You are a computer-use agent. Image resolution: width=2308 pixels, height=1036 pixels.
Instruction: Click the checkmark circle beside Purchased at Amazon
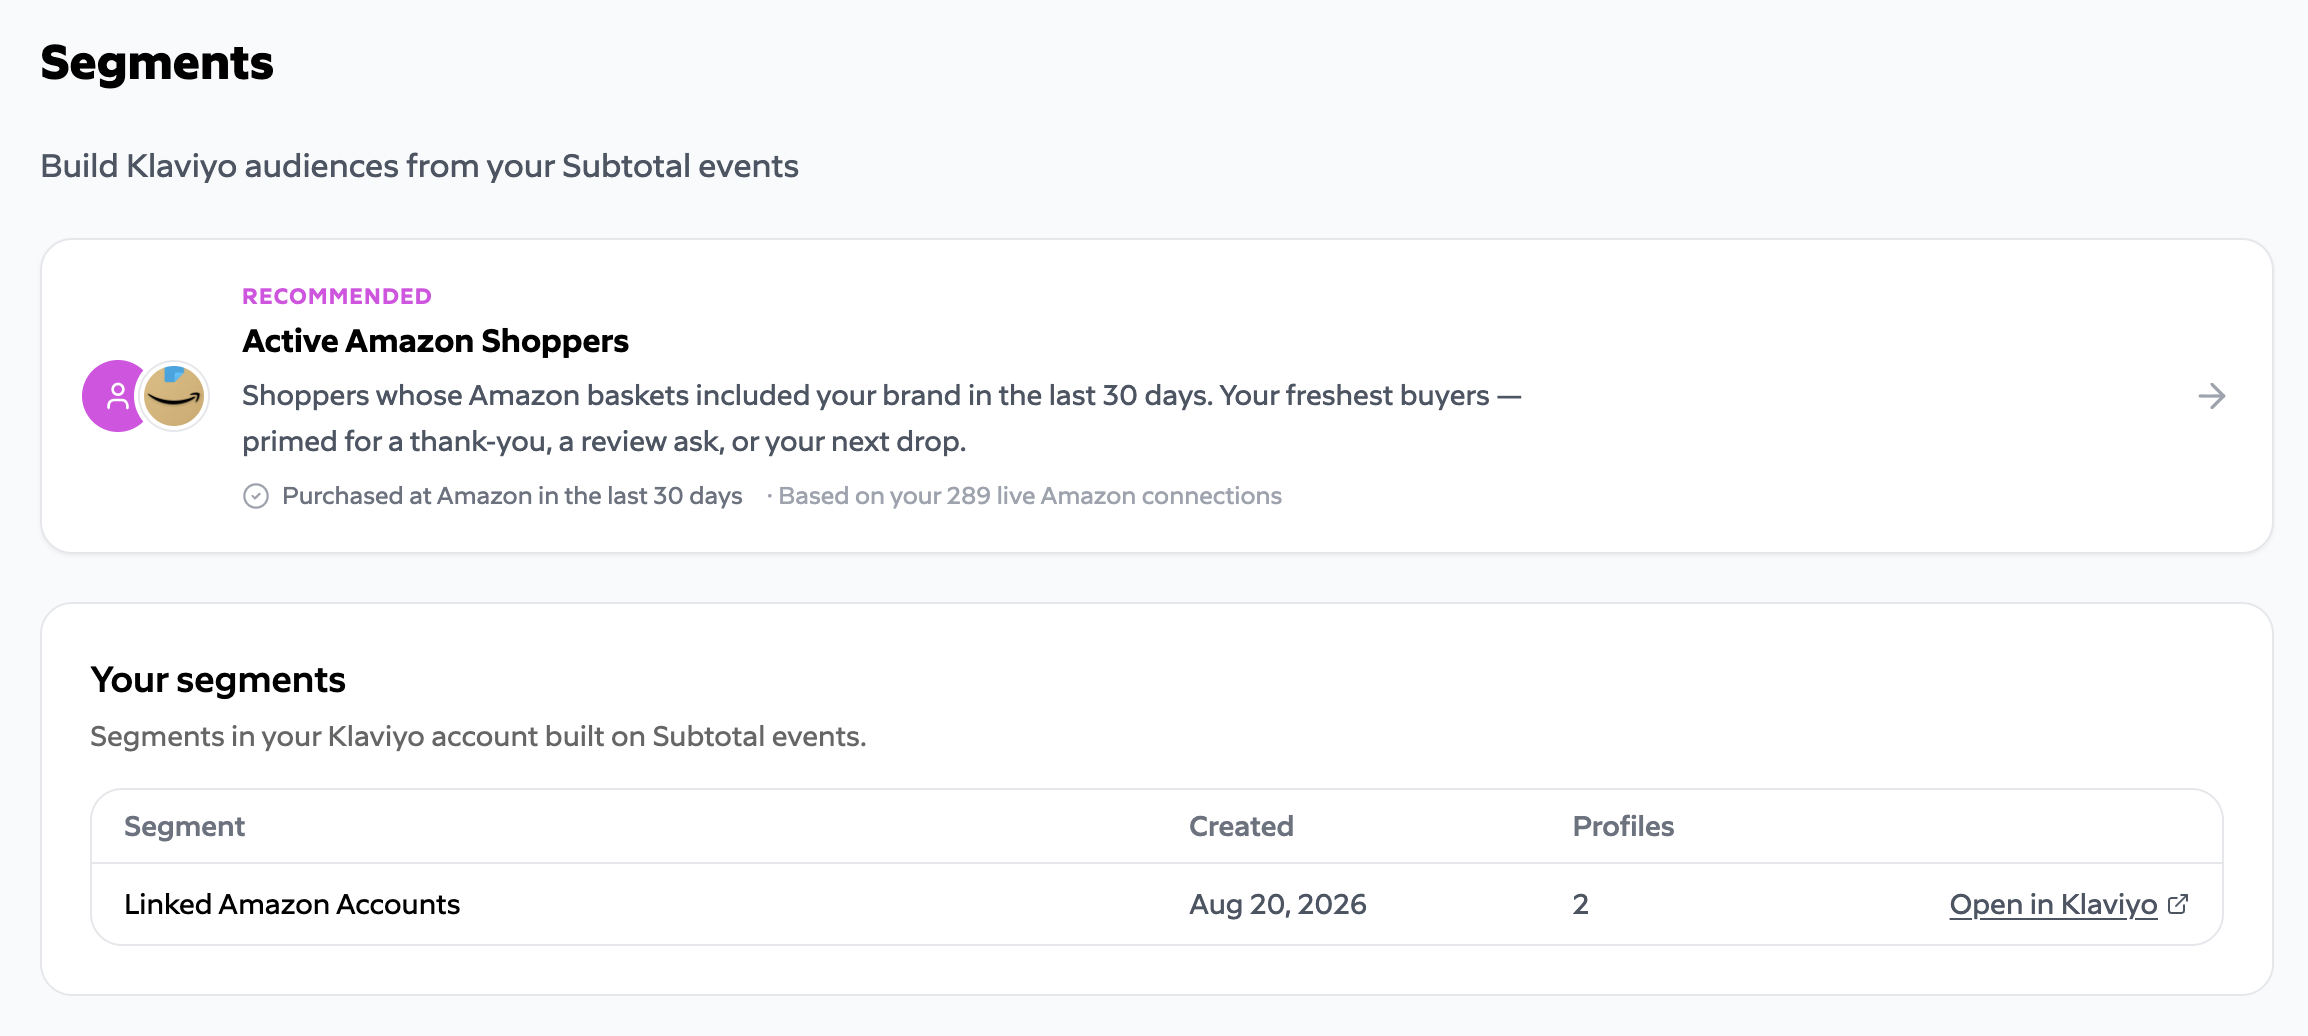coord(256,496)
